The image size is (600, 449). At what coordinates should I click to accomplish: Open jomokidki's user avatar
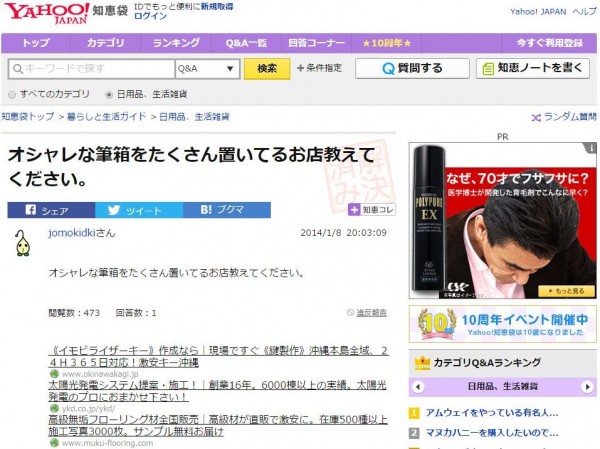coord(22,245)
